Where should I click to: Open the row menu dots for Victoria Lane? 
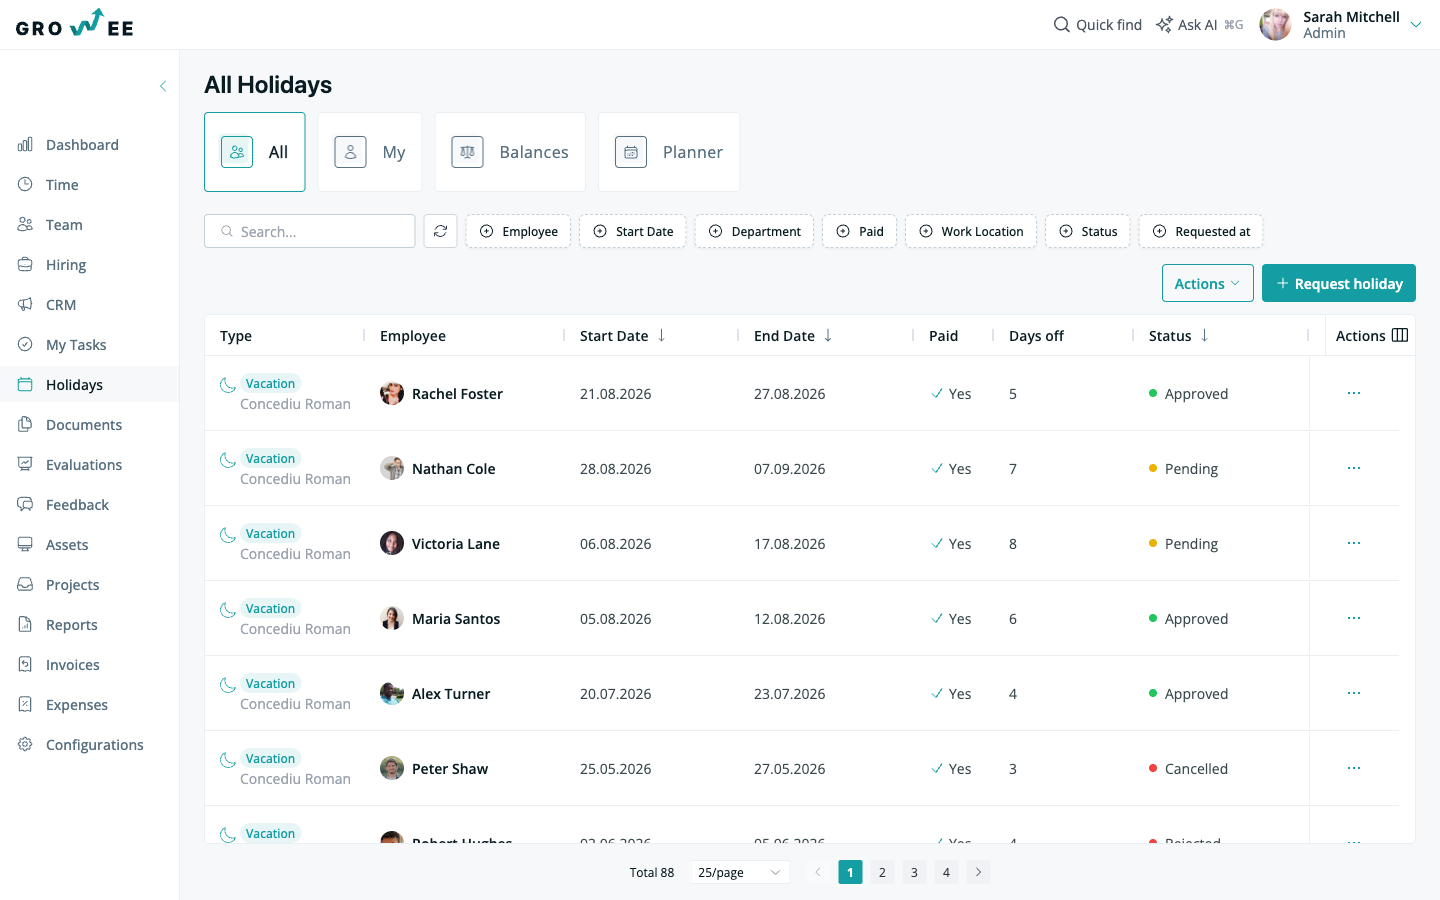point(1354,543)
